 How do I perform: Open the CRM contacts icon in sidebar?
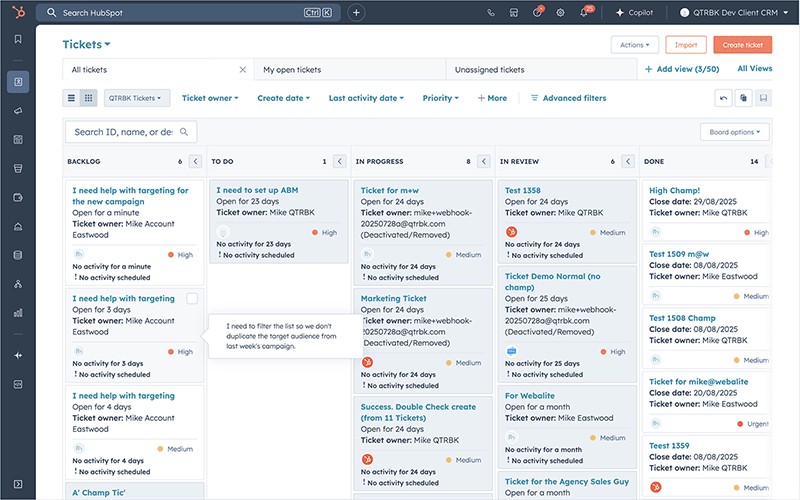coord(18,82)
